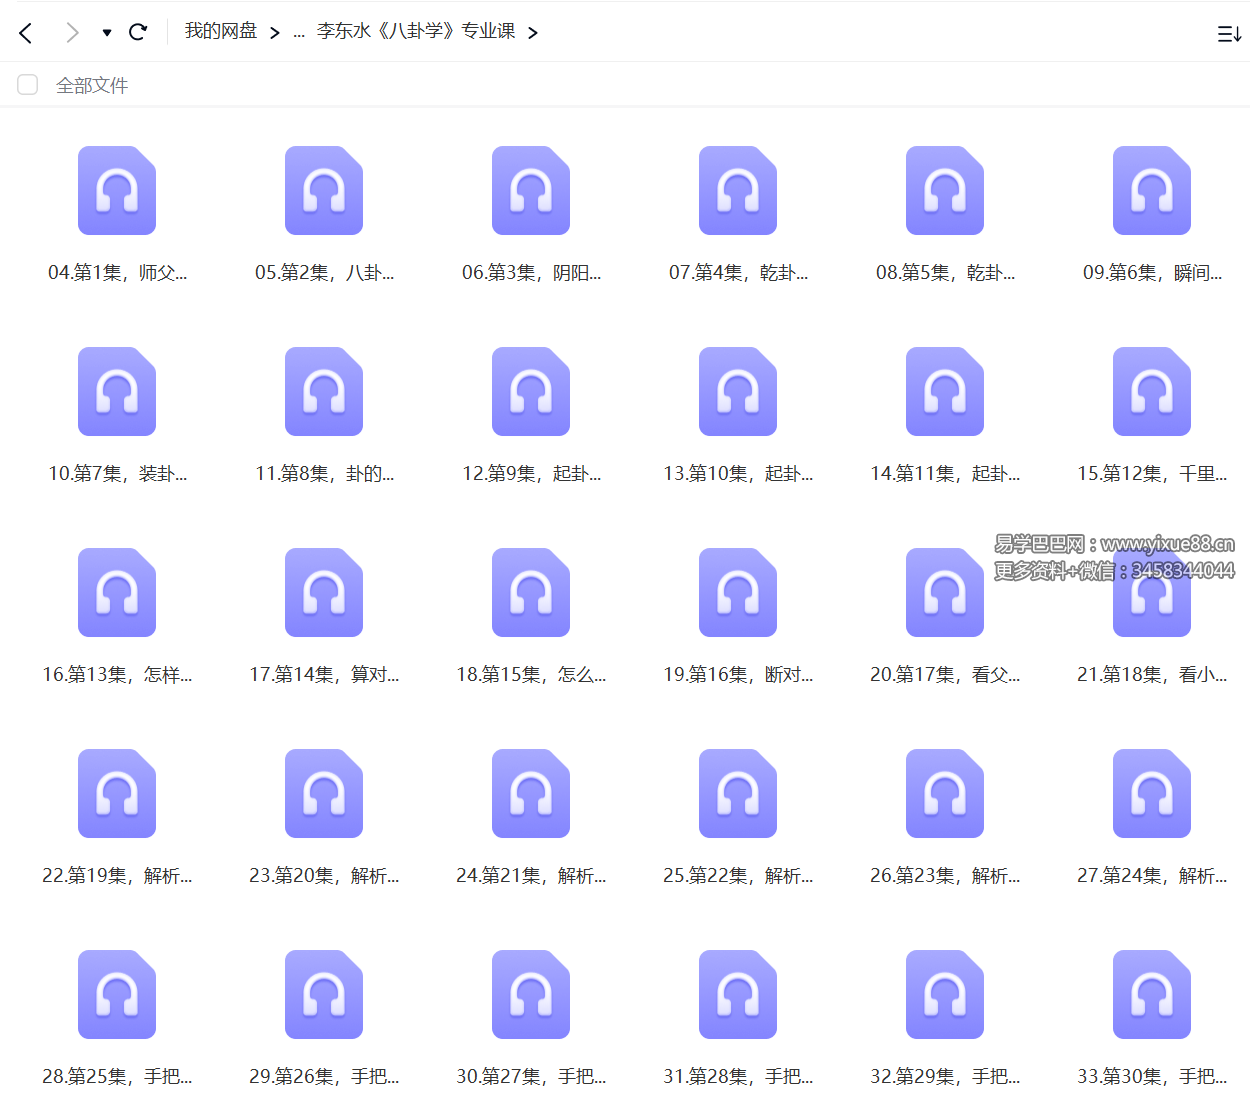This screenshot has height=1114, width=1250.
Task: Expand the collapsed breadcrumb ellipsis
Action: 299,33
